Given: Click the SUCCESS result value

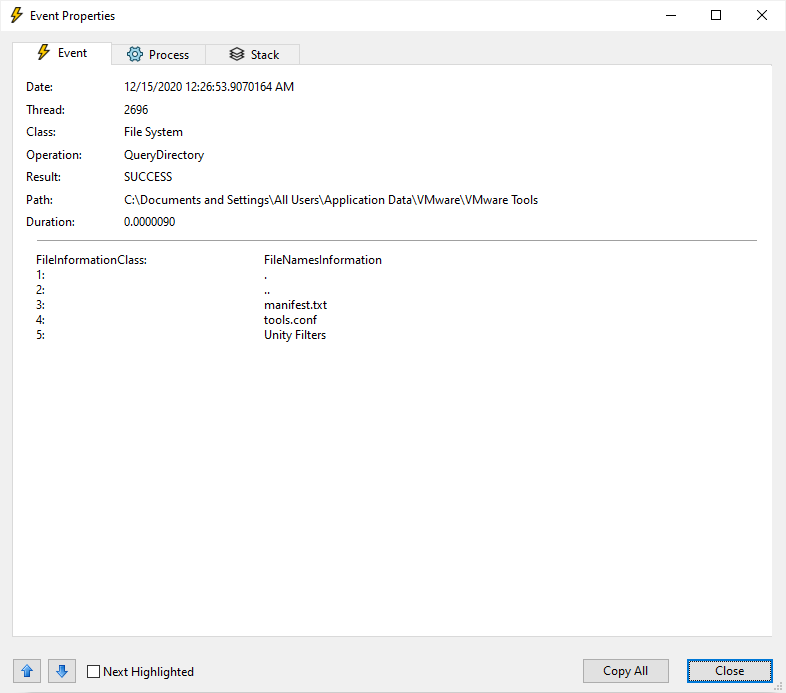Looking at the screenshot, I should [x=148, y=177].
